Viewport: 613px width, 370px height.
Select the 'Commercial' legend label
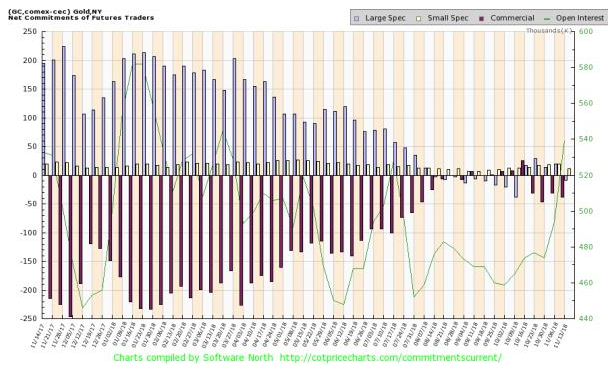pyautogui.click(x=512, y=18)
